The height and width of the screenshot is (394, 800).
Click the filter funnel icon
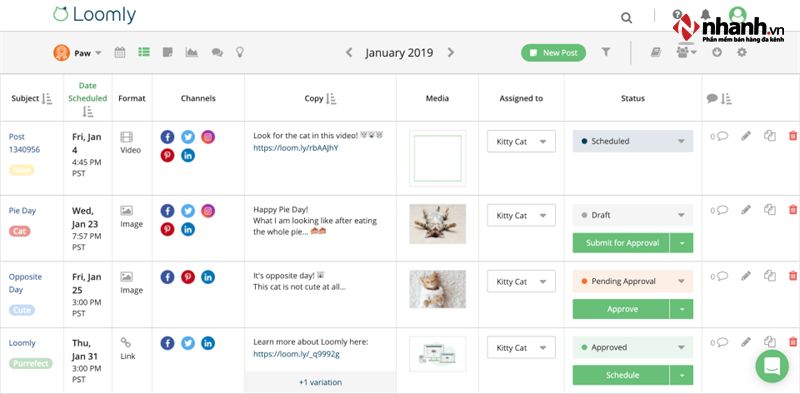coord(606,52)
